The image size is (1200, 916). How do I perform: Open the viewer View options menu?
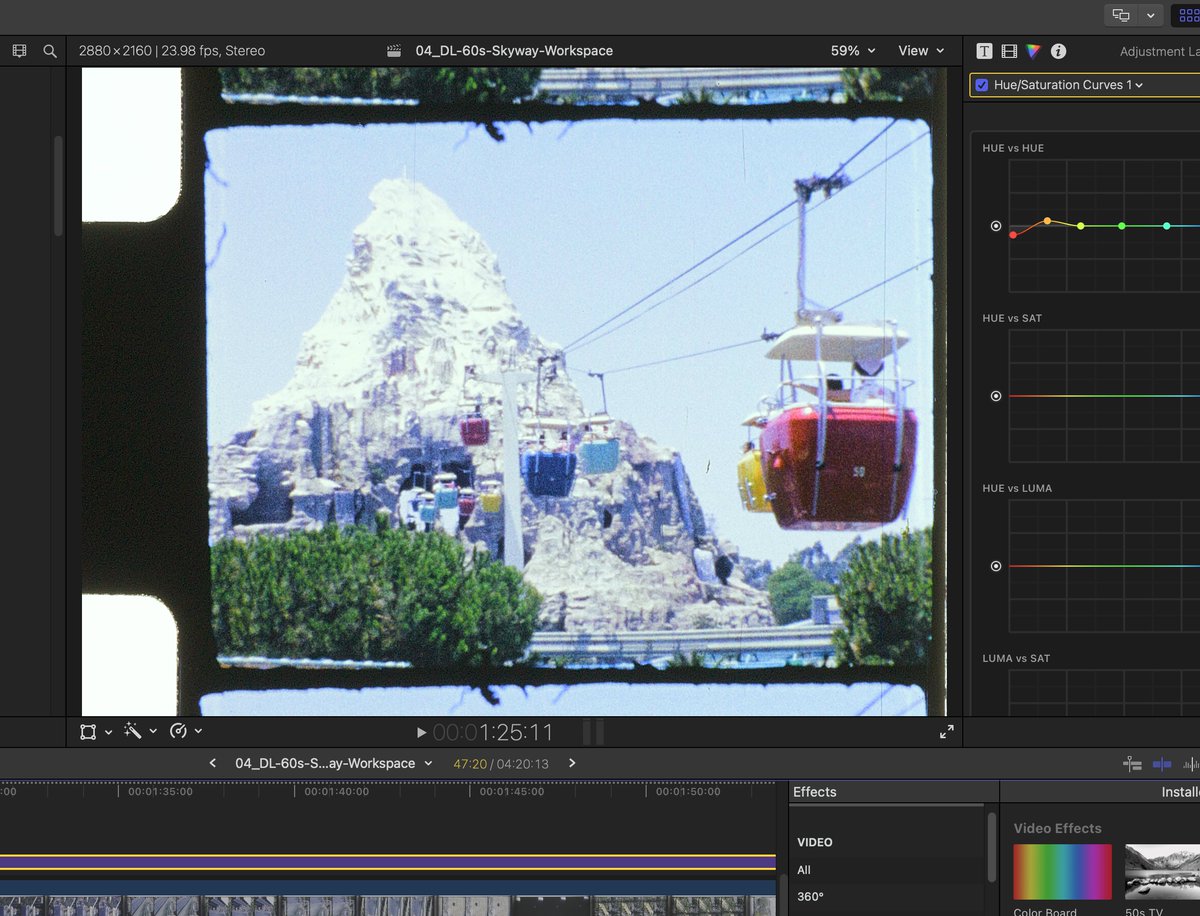[x=921, y=50]
